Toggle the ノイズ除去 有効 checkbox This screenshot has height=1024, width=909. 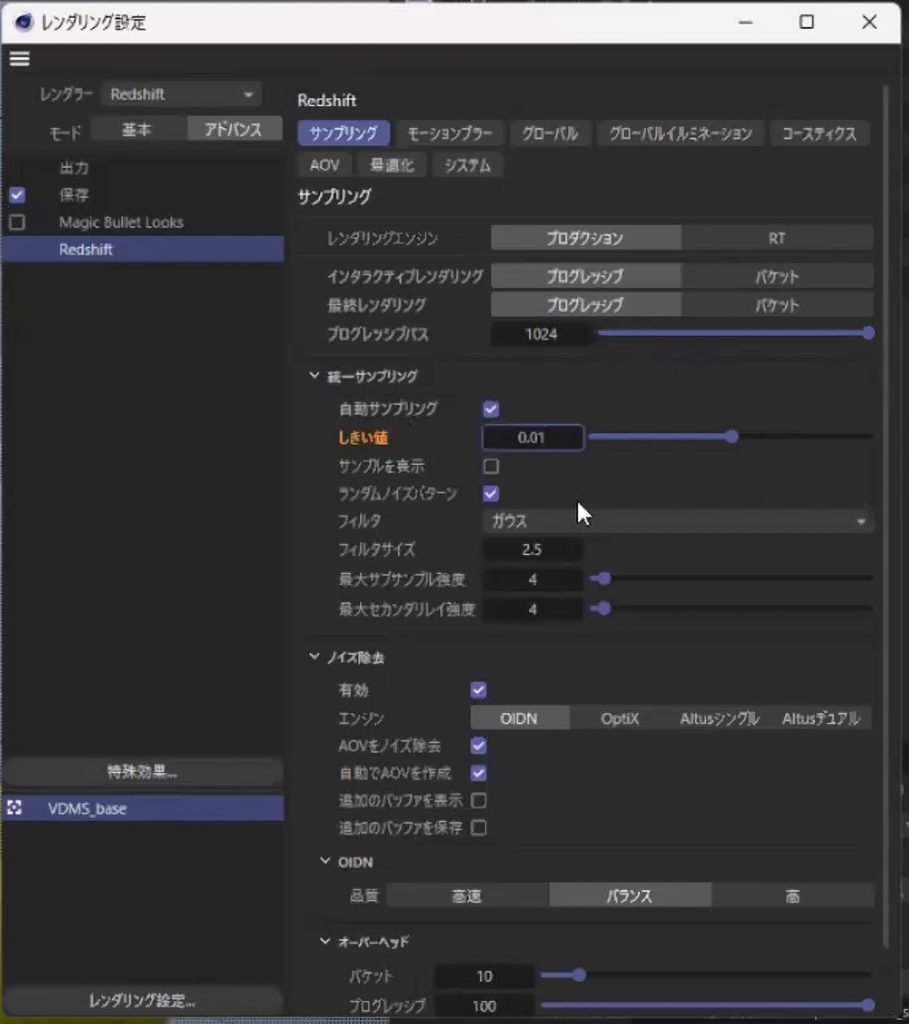click(479, 690)
